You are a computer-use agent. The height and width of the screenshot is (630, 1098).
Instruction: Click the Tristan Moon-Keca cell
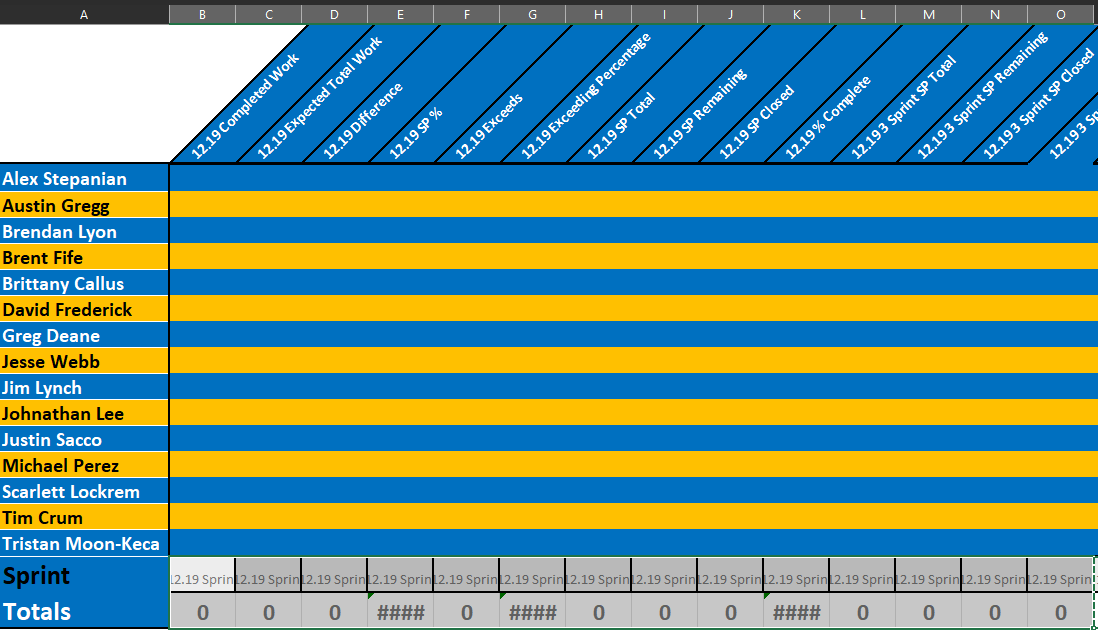[84, 543]
